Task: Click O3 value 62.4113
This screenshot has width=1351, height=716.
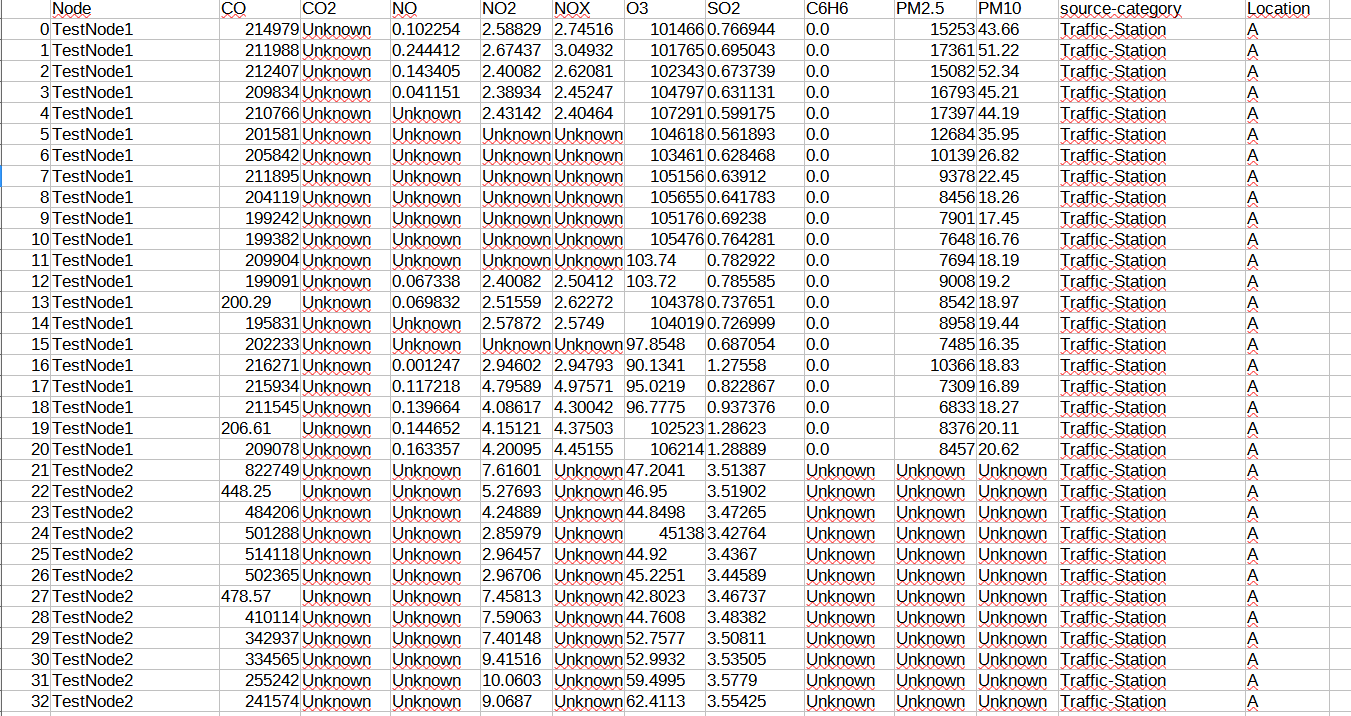Action: tap(664, 702)
